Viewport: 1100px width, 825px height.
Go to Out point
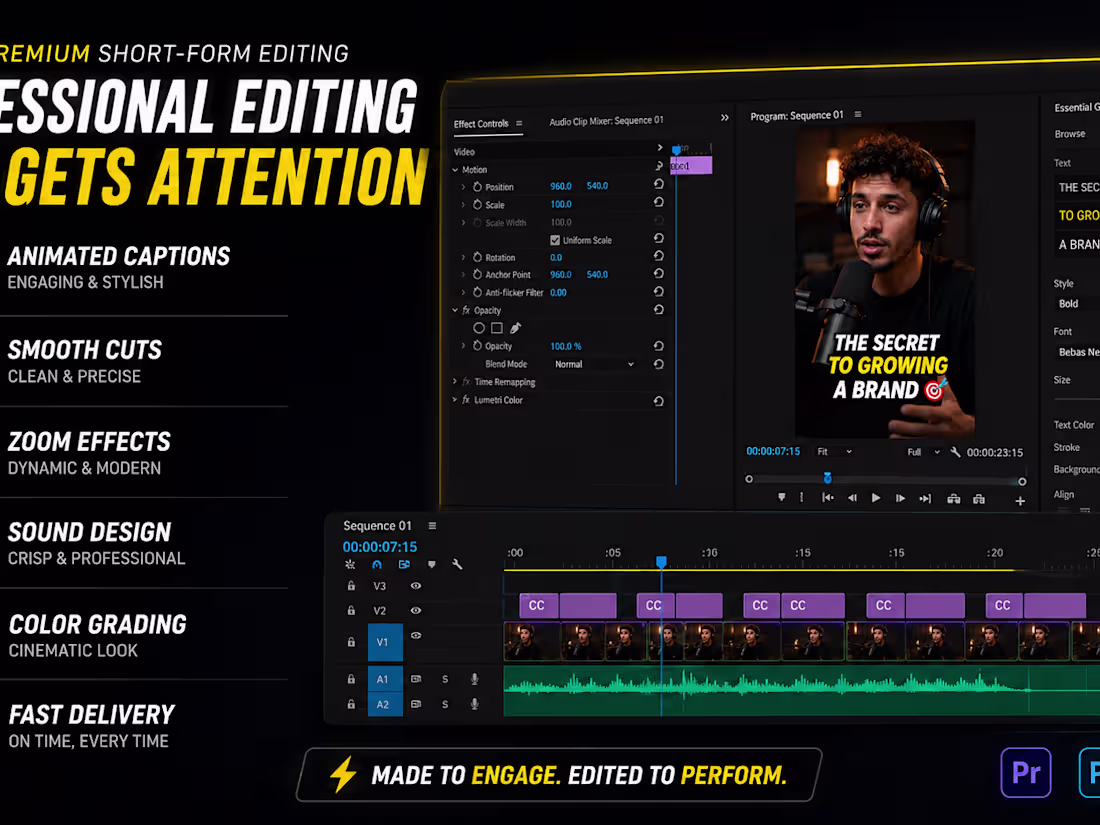click(925, 499)
